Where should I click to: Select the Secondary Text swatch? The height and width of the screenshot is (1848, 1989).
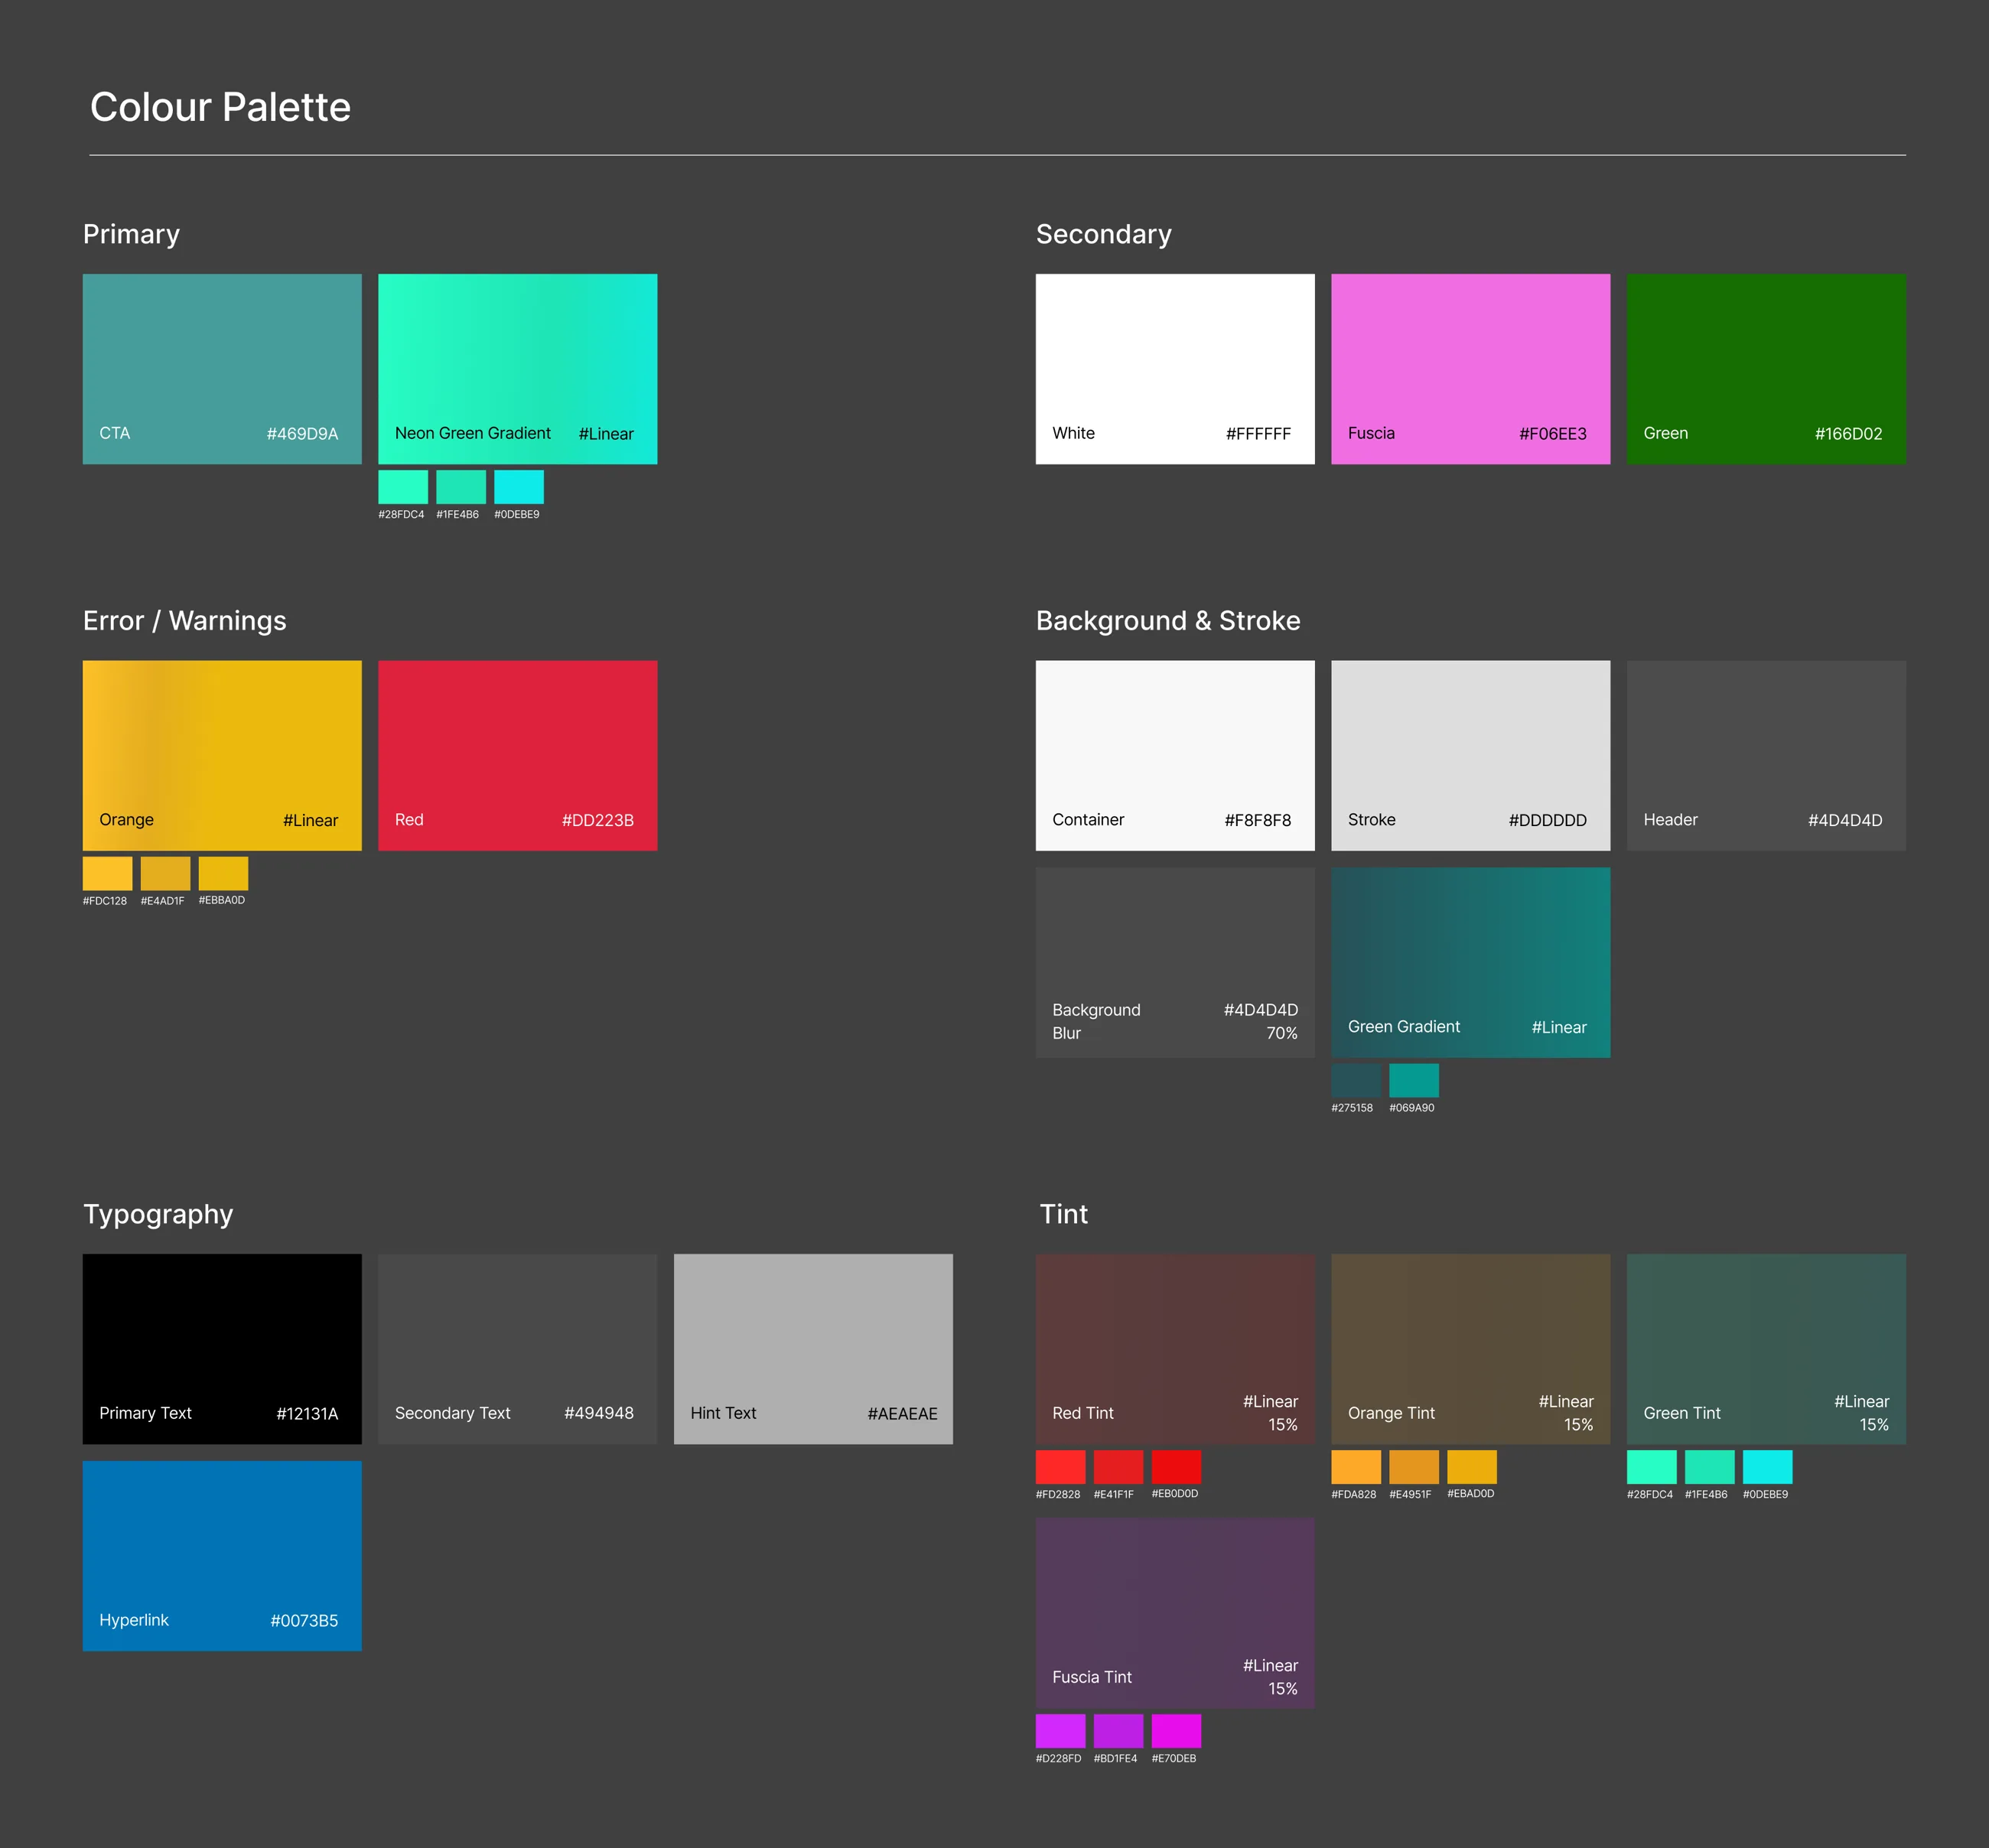[x=517, y=1349]
